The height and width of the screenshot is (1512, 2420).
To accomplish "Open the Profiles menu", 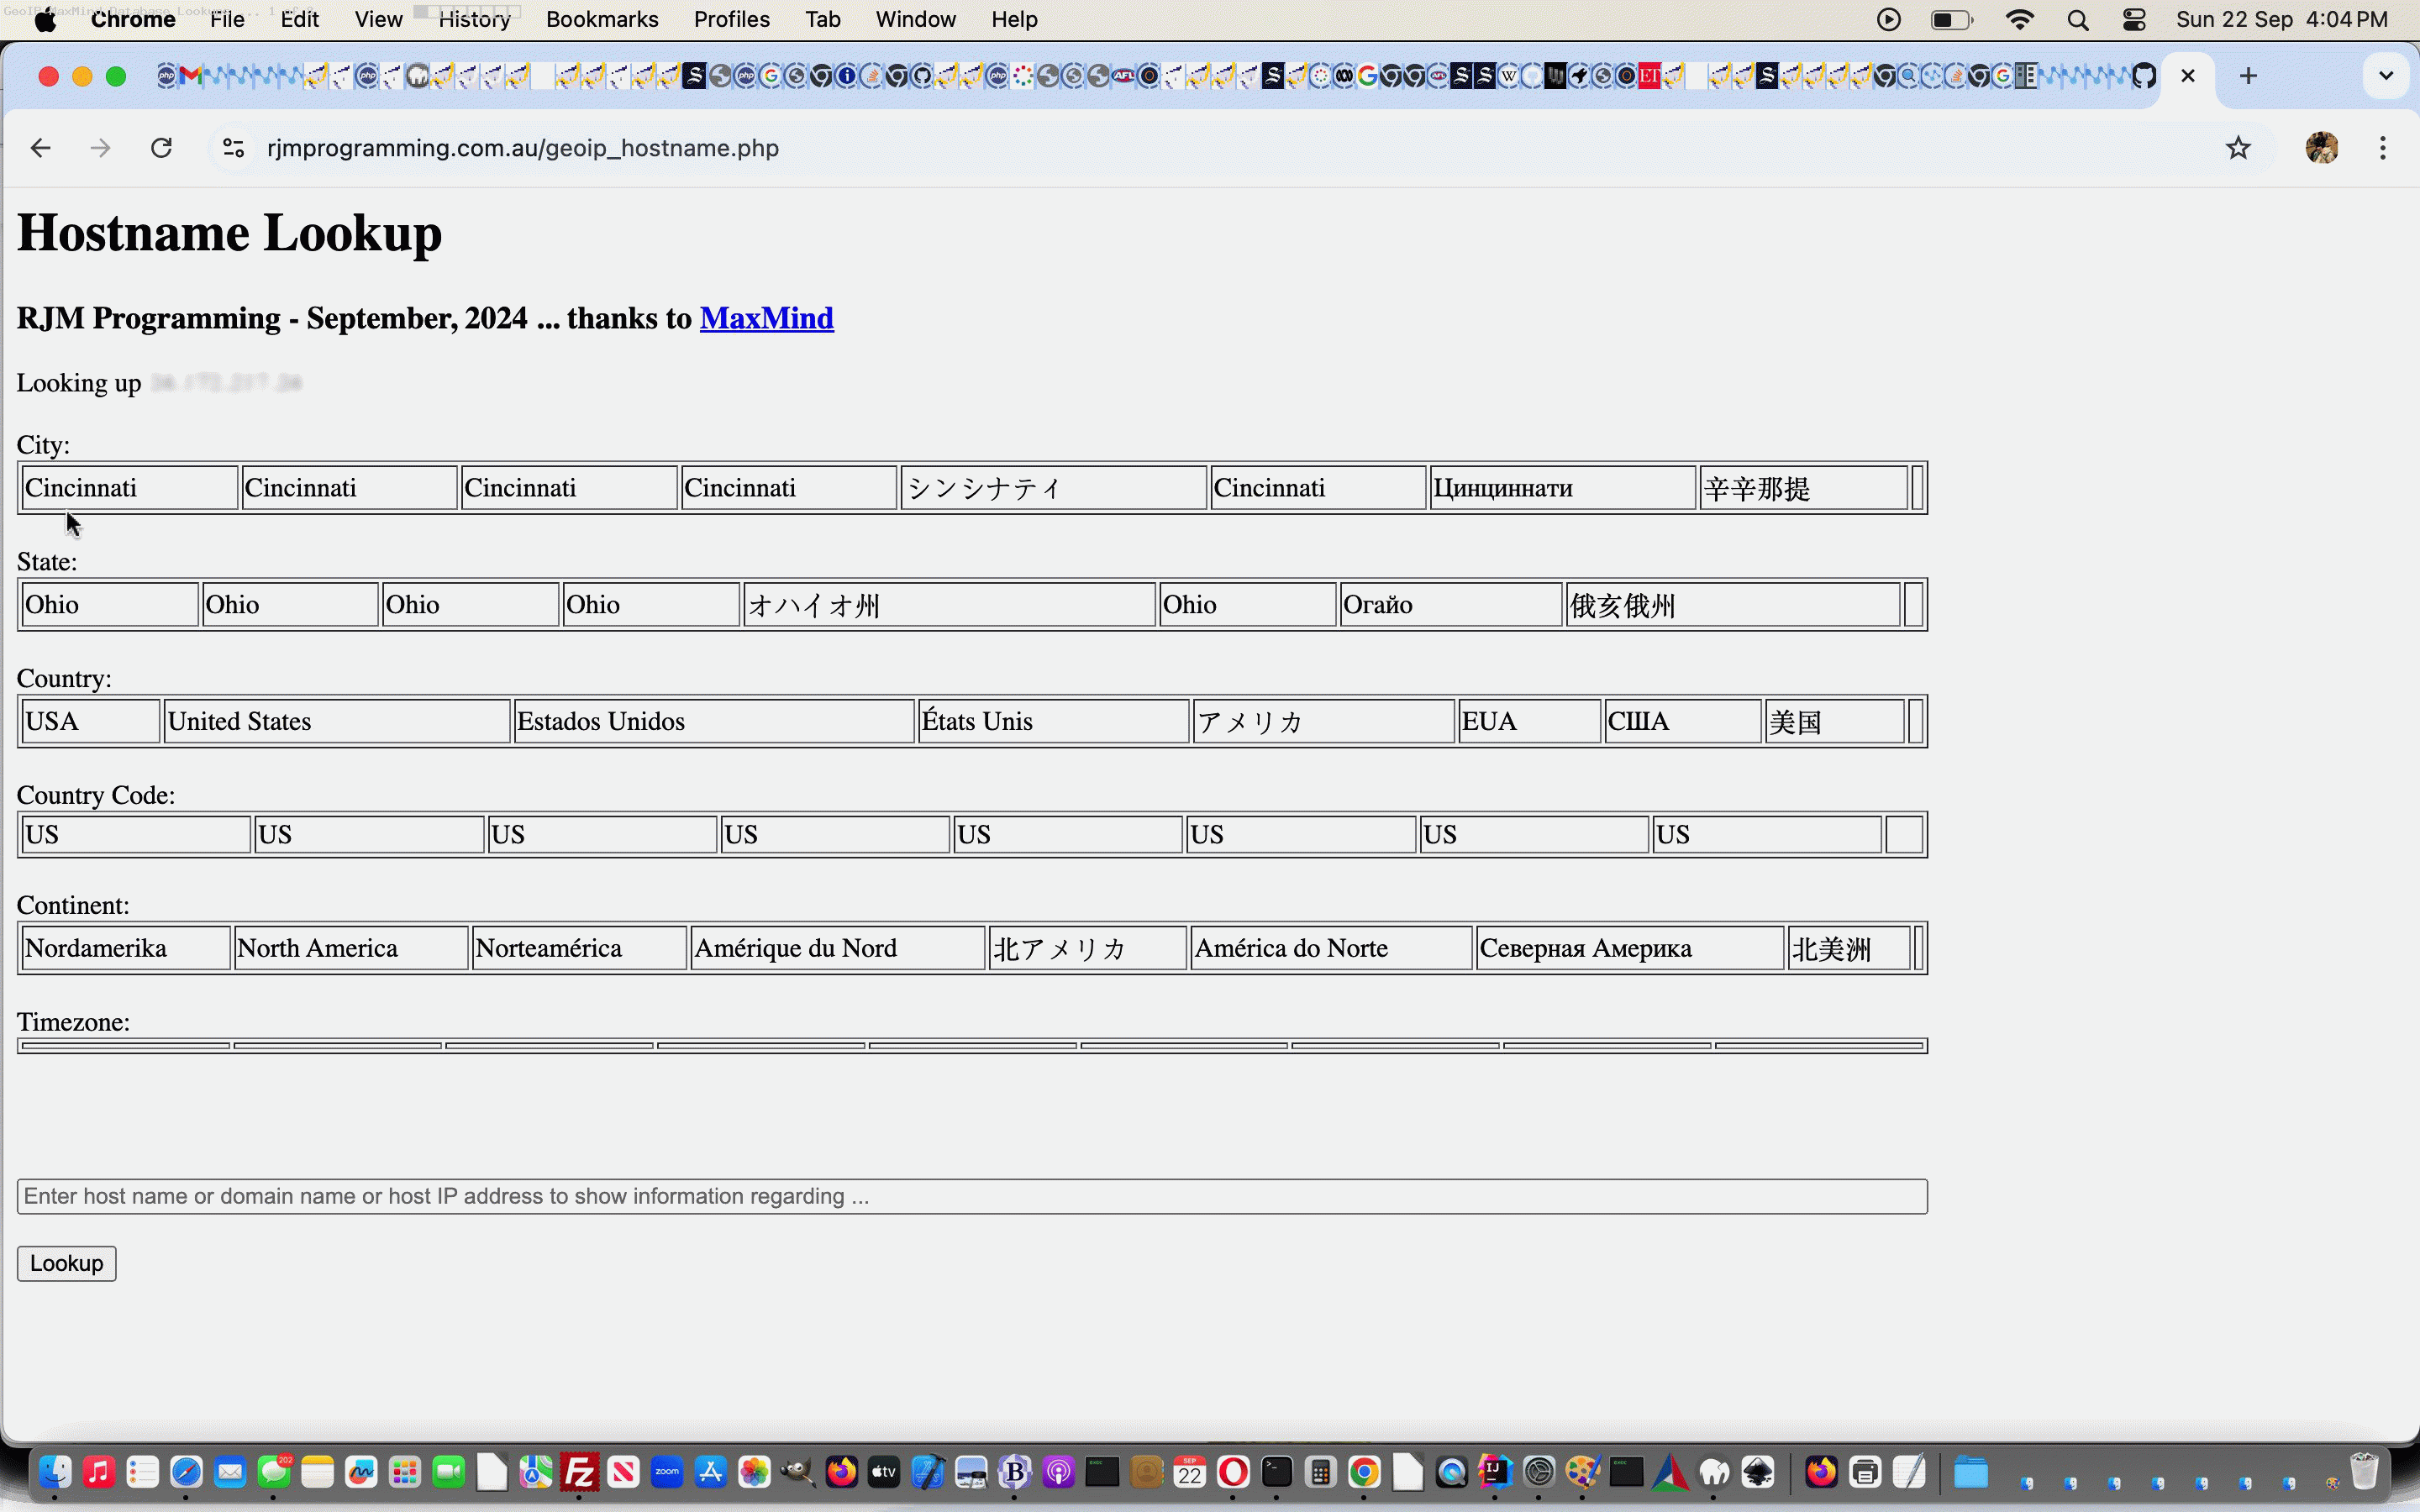I will [x=731, y=20].
